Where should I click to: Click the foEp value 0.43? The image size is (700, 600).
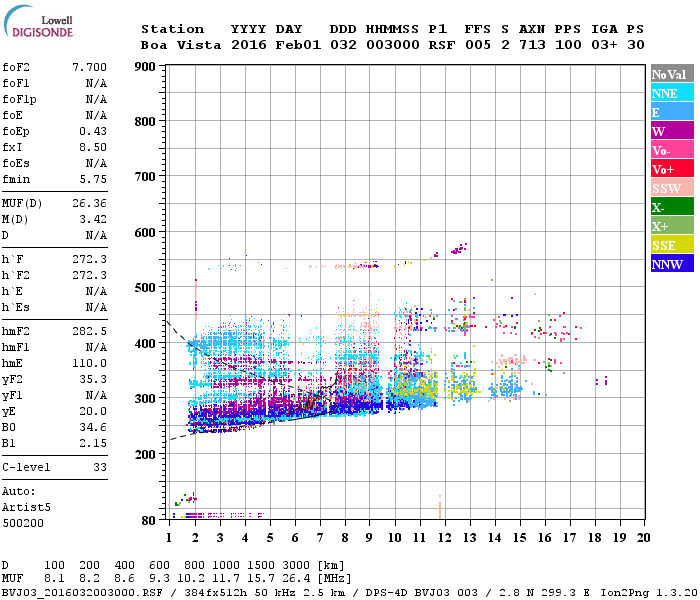[93, 131]
